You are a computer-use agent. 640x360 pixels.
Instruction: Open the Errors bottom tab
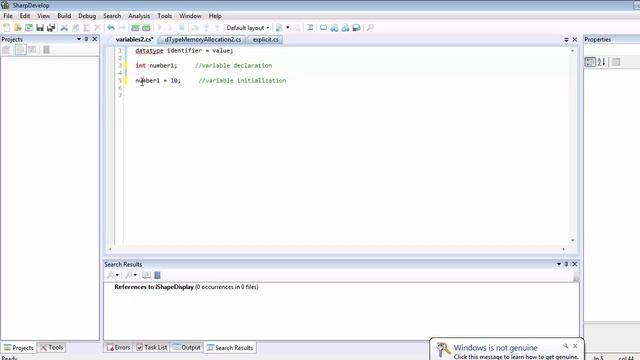point(118,347)
